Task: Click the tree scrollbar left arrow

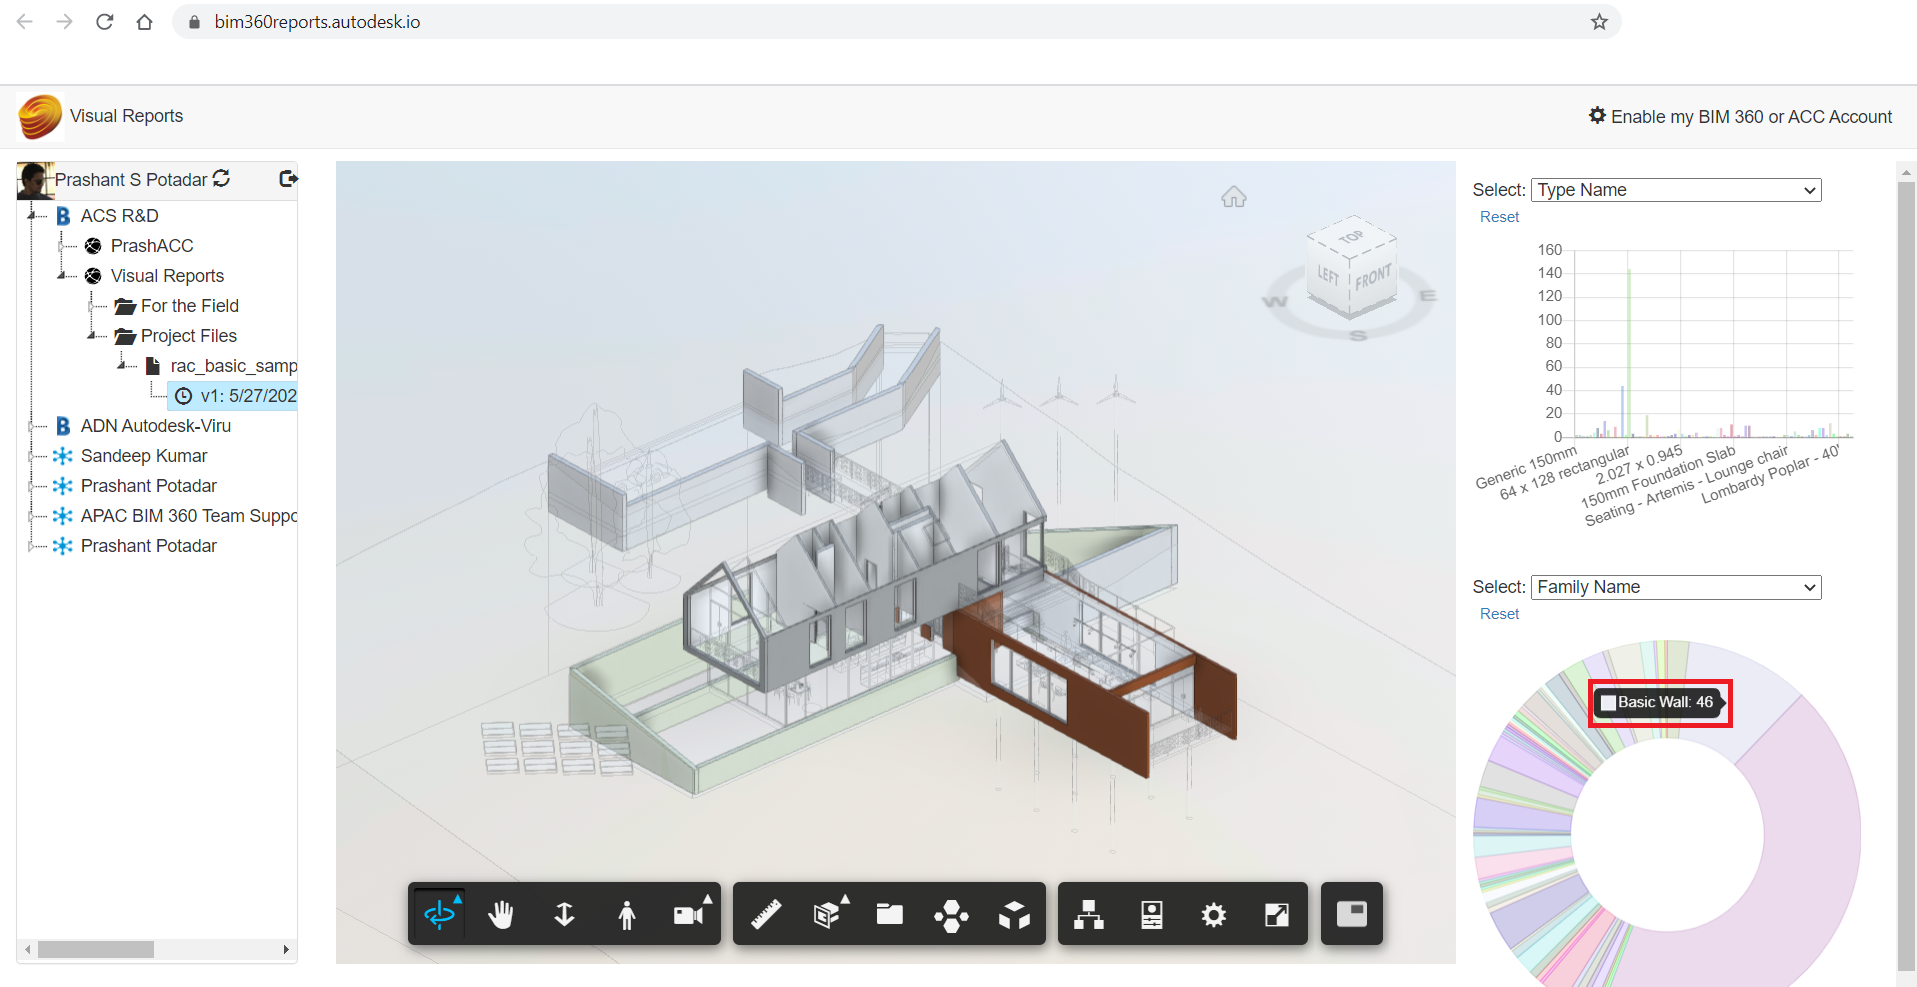Action: coord(28,949)
